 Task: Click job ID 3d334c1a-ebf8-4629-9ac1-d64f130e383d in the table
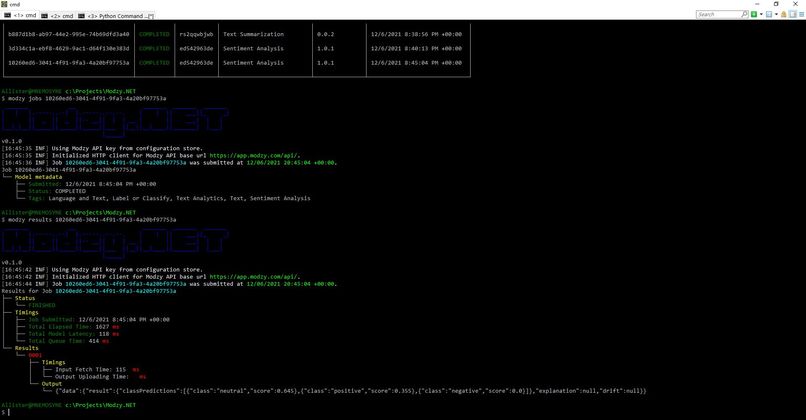tap(69, 48)
